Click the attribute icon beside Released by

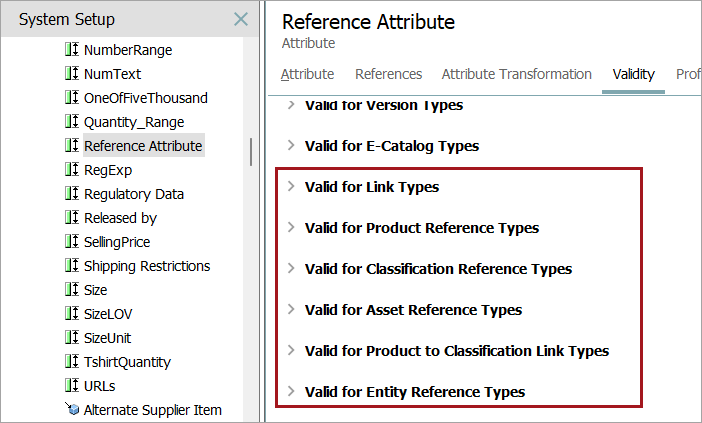(x=72, y=217)
